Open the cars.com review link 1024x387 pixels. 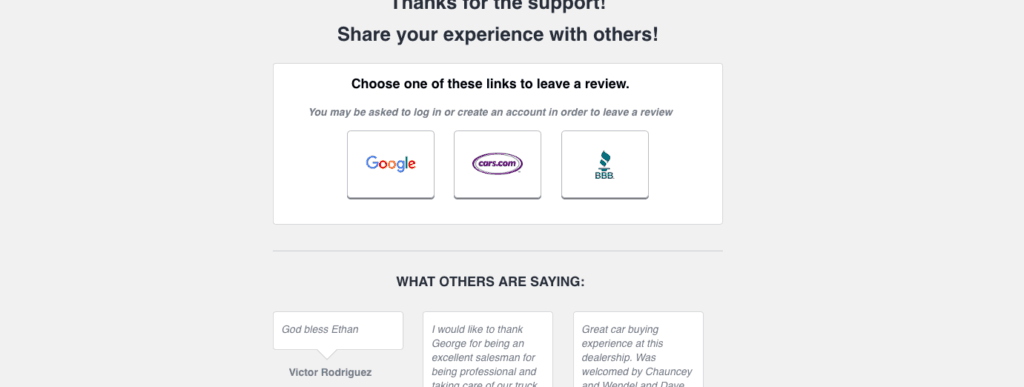(x=498, y=164)
